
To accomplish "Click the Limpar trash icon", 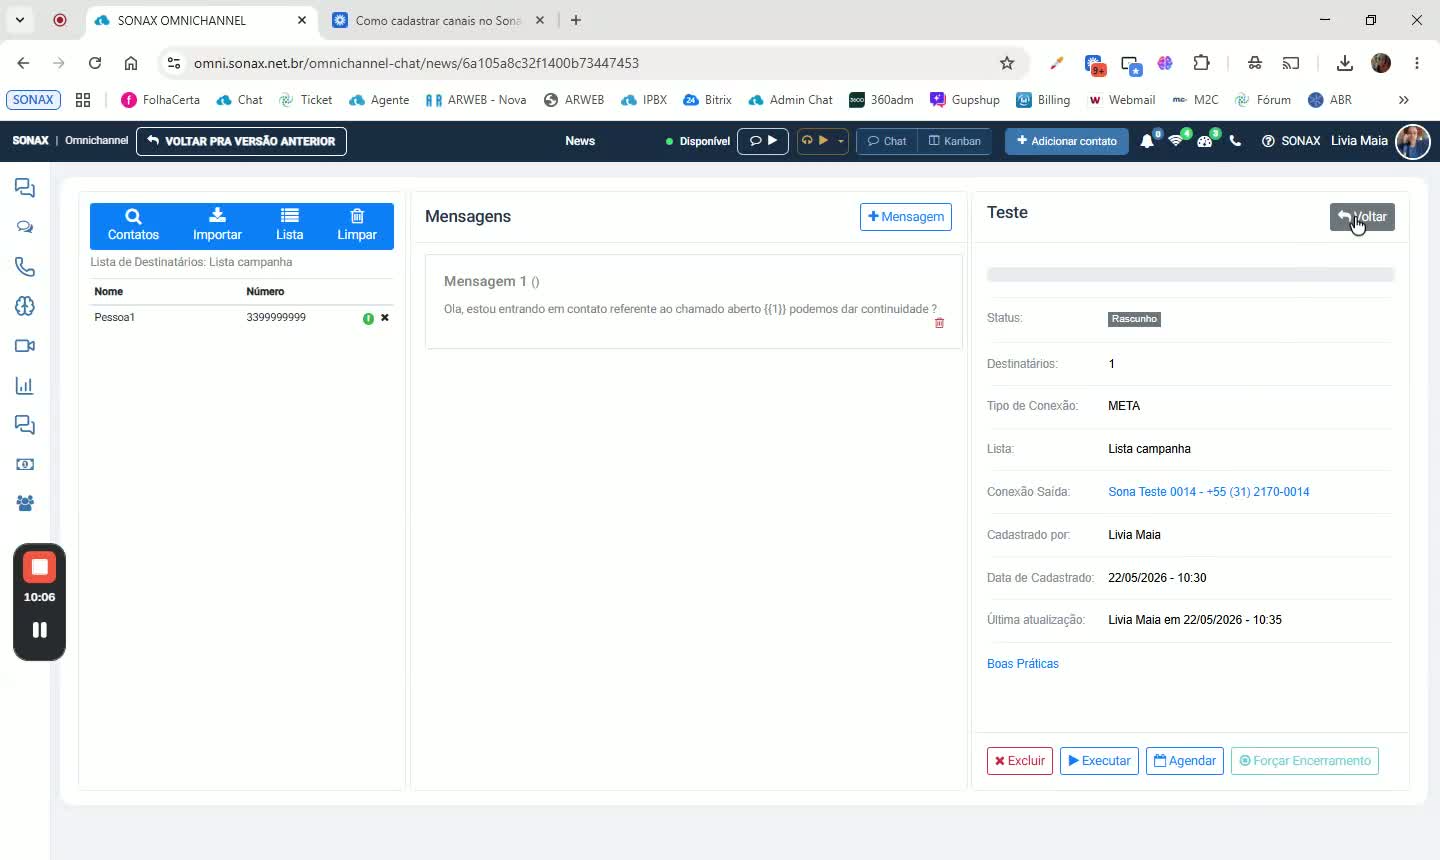I will tap(357, 215).
